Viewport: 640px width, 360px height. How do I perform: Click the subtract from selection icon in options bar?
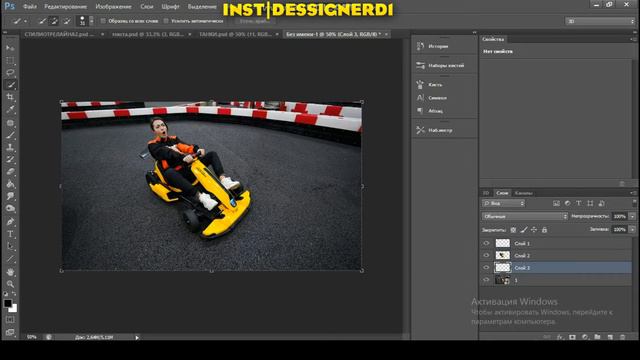coord(67,21)
